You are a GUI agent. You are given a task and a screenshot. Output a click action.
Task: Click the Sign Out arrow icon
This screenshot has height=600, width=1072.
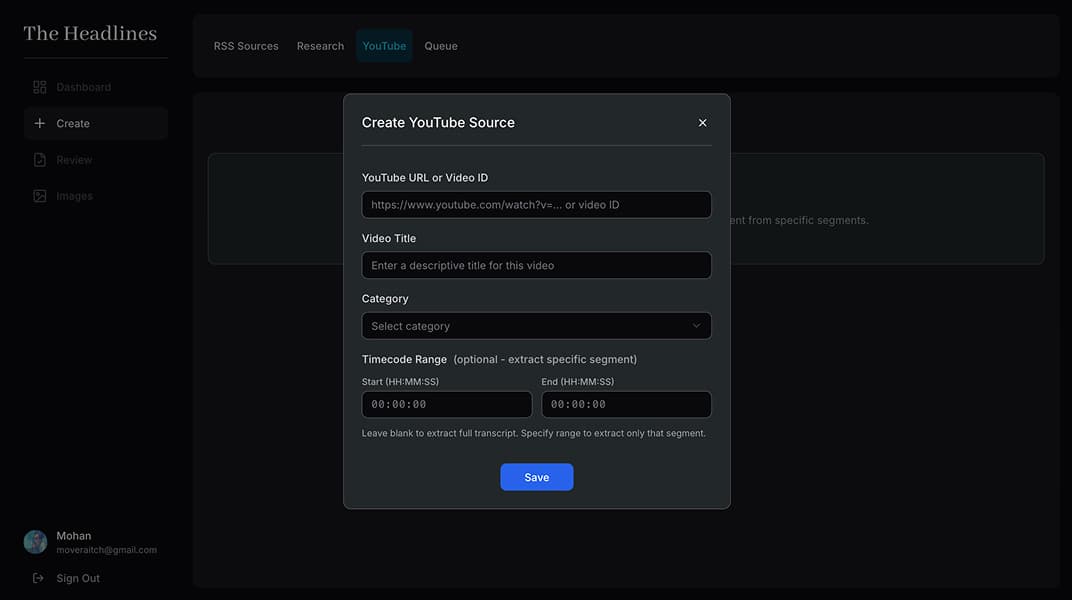pyautogui.click(x=37, y=577)
